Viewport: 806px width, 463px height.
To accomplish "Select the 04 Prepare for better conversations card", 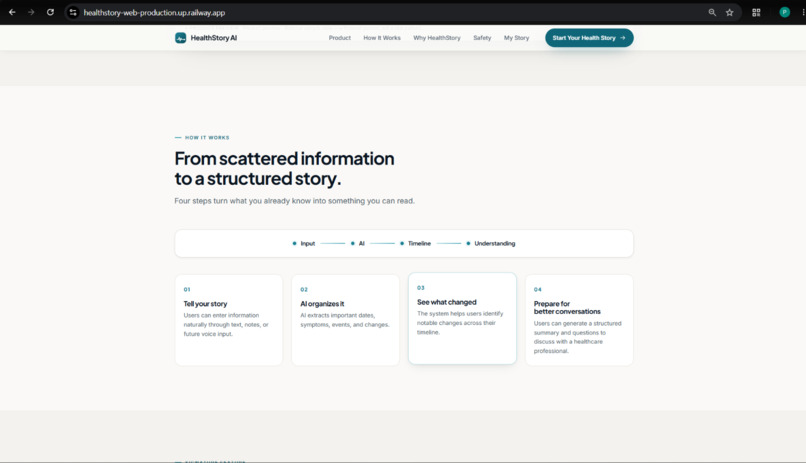I will (x=579, y=320).
